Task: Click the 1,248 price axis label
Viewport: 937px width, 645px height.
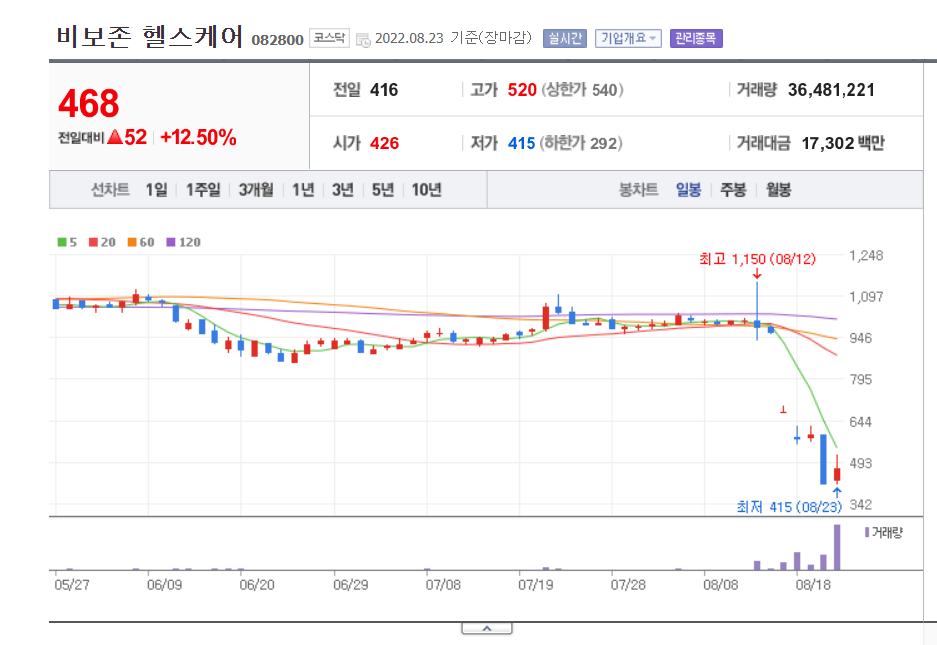Action: click(866, 256)
